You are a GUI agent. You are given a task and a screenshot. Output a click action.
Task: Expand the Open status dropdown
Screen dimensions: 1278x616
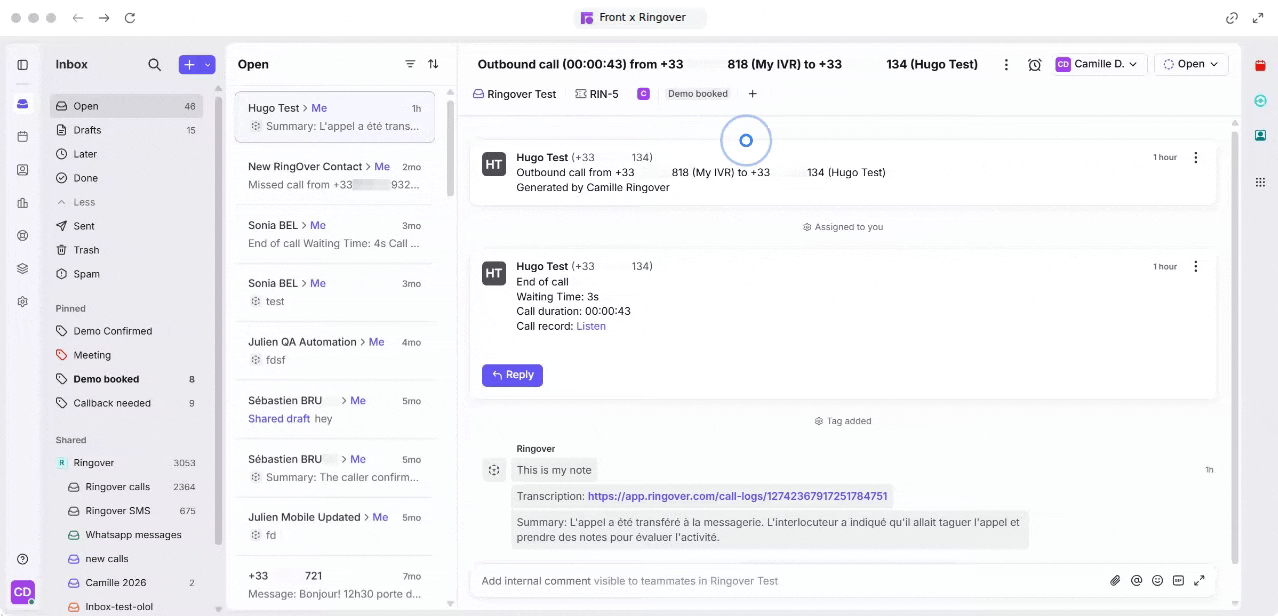pyautogui.click(x=1192, y=64)
